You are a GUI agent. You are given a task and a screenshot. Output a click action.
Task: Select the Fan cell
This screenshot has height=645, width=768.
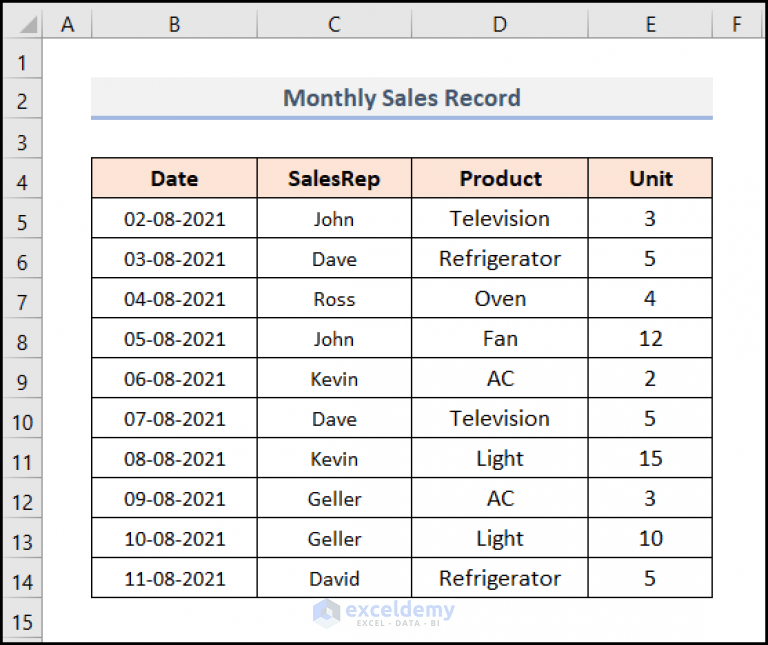[x=500, y=338]
